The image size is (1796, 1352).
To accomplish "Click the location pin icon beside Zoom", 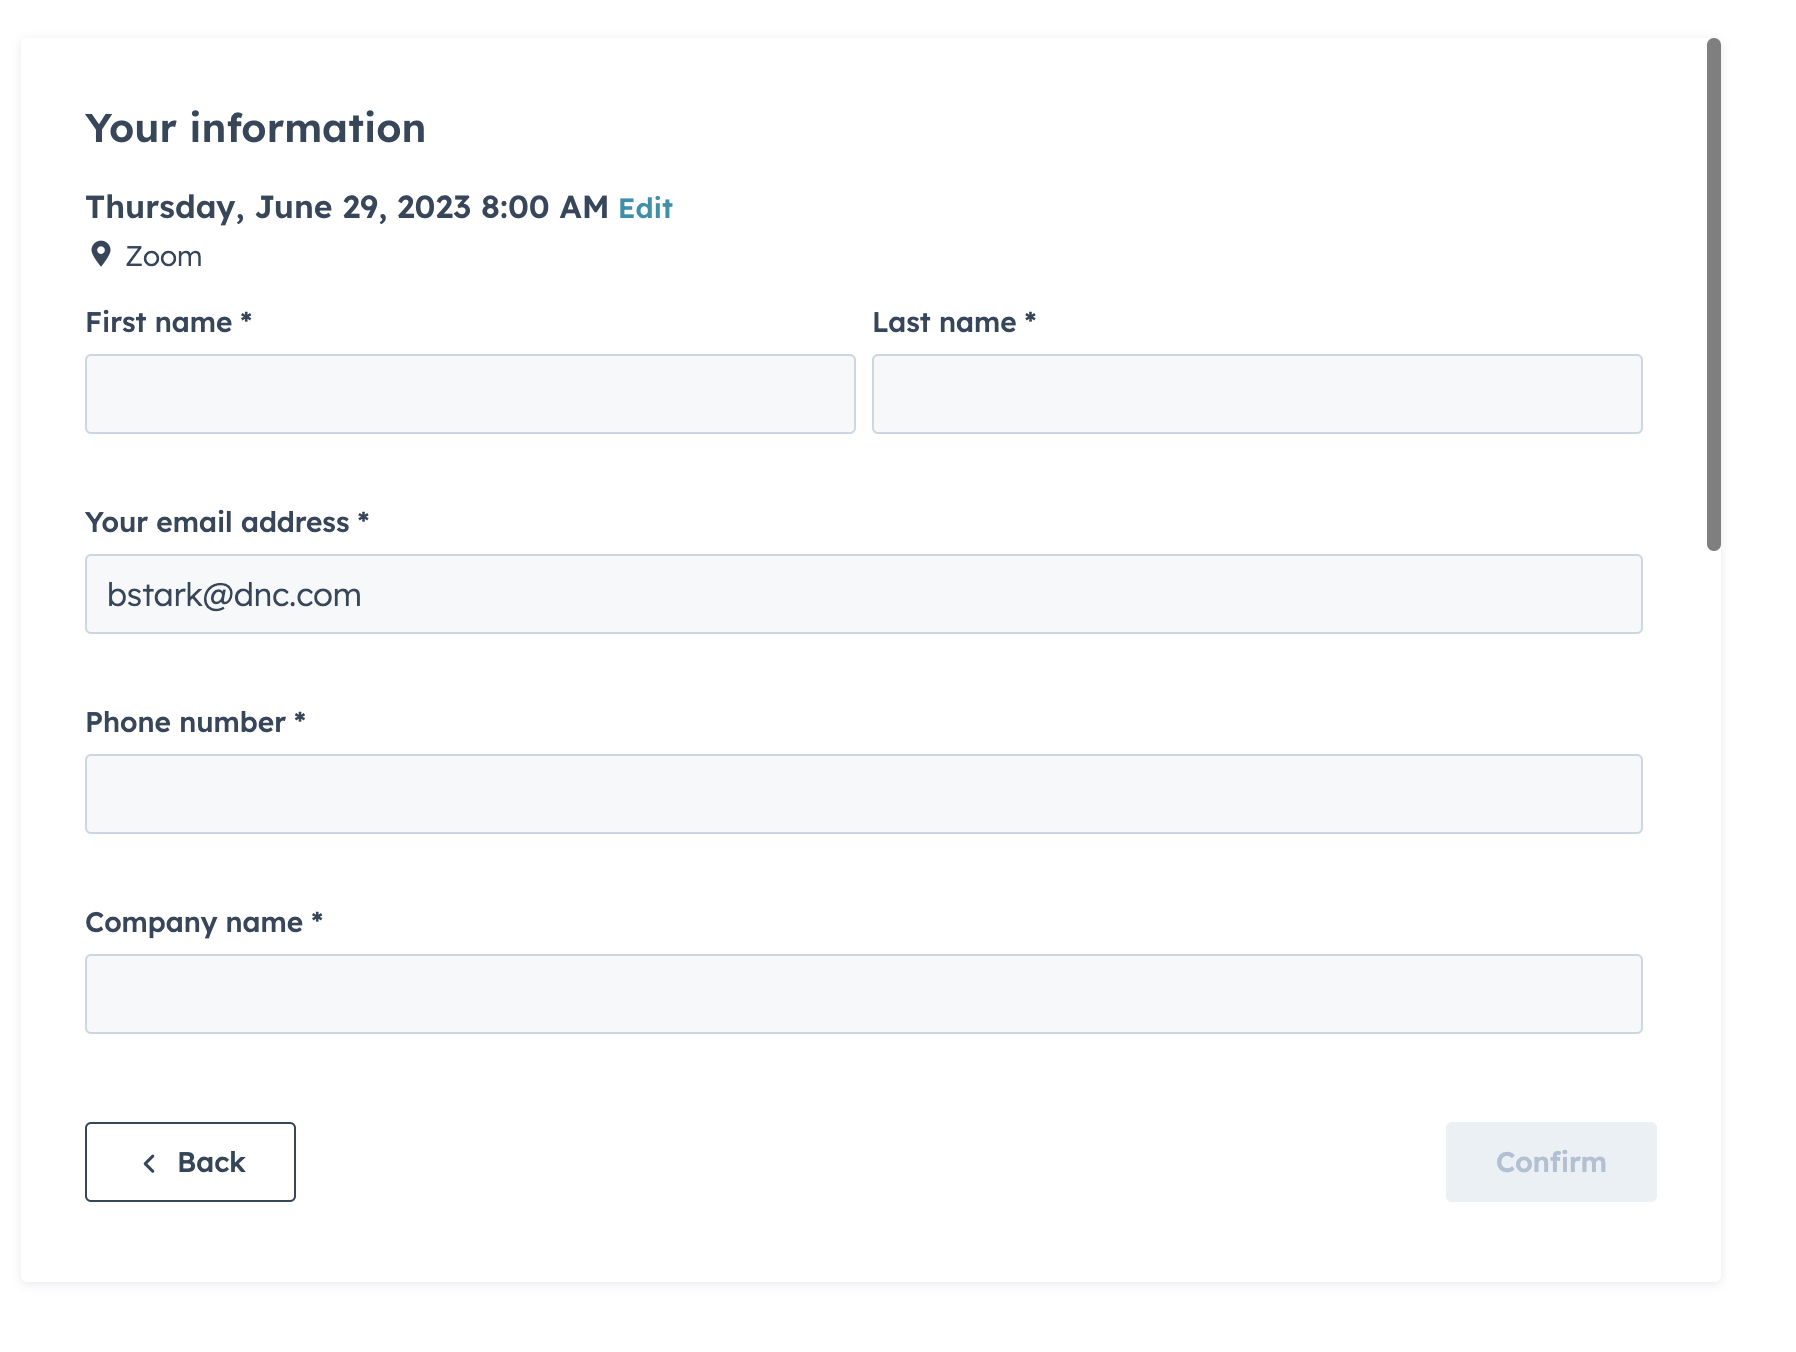I will [x=101, y=255].
